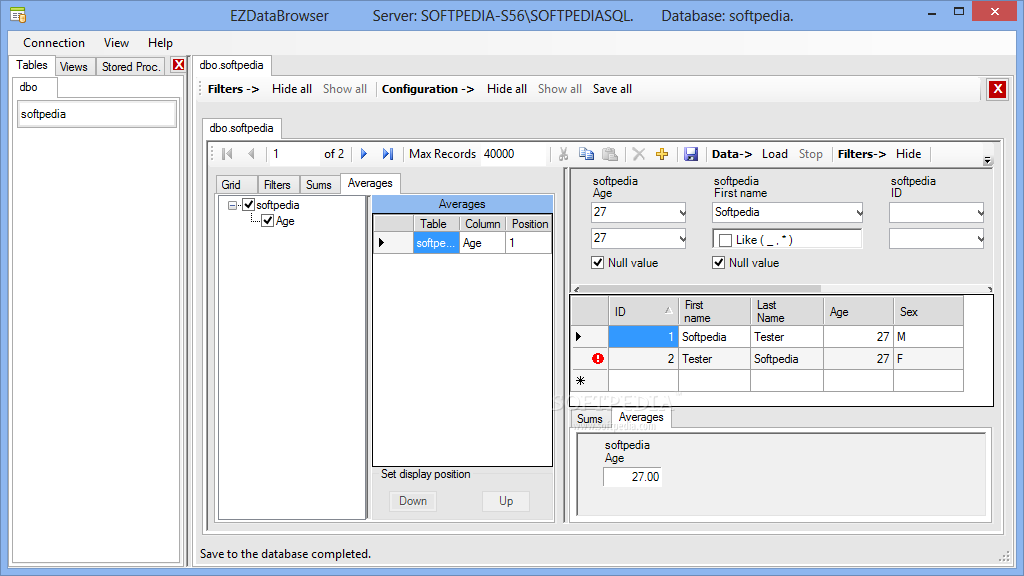Select softpedia table in list
The image size is (1024, 576).
(x=97, y=114)
